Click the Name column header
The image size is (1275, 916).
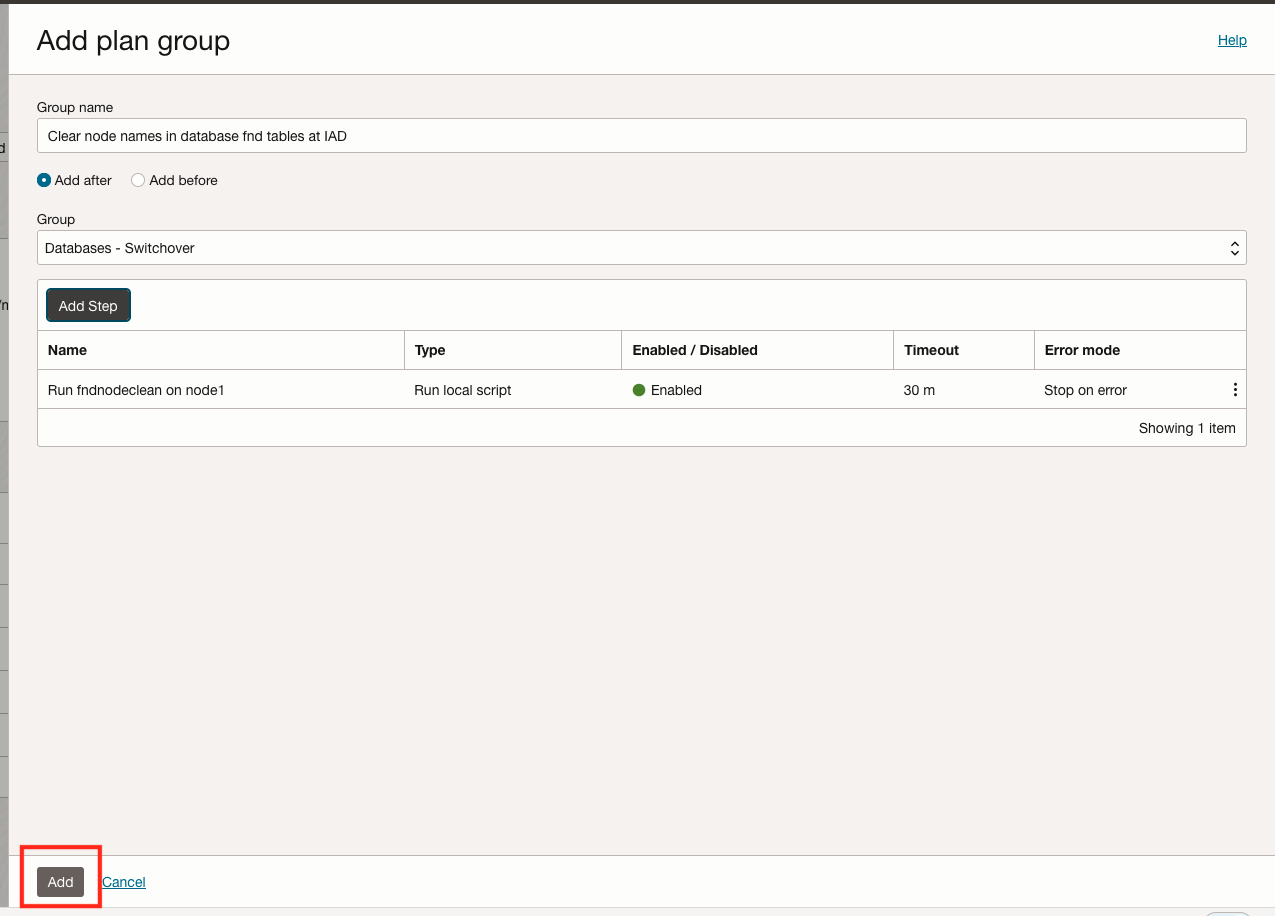click(x=221, y=350)
